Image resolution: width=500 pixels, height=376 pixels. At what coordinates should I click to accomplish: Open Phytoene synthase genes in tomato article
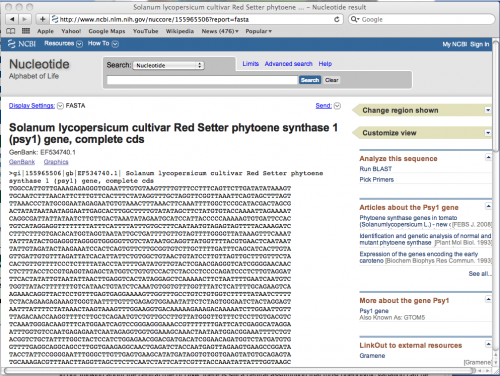[408, 221]
